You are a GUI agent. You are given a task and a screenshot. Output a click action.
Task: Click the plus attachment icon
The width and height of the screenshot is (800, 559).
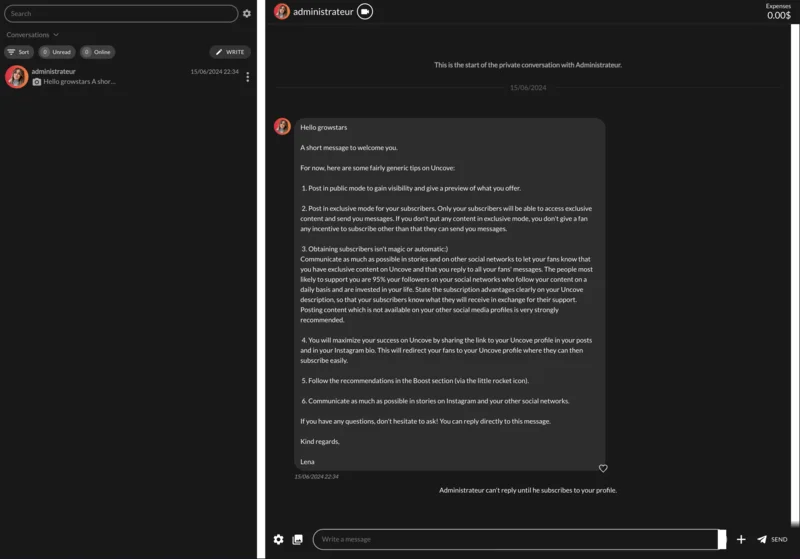741,539
